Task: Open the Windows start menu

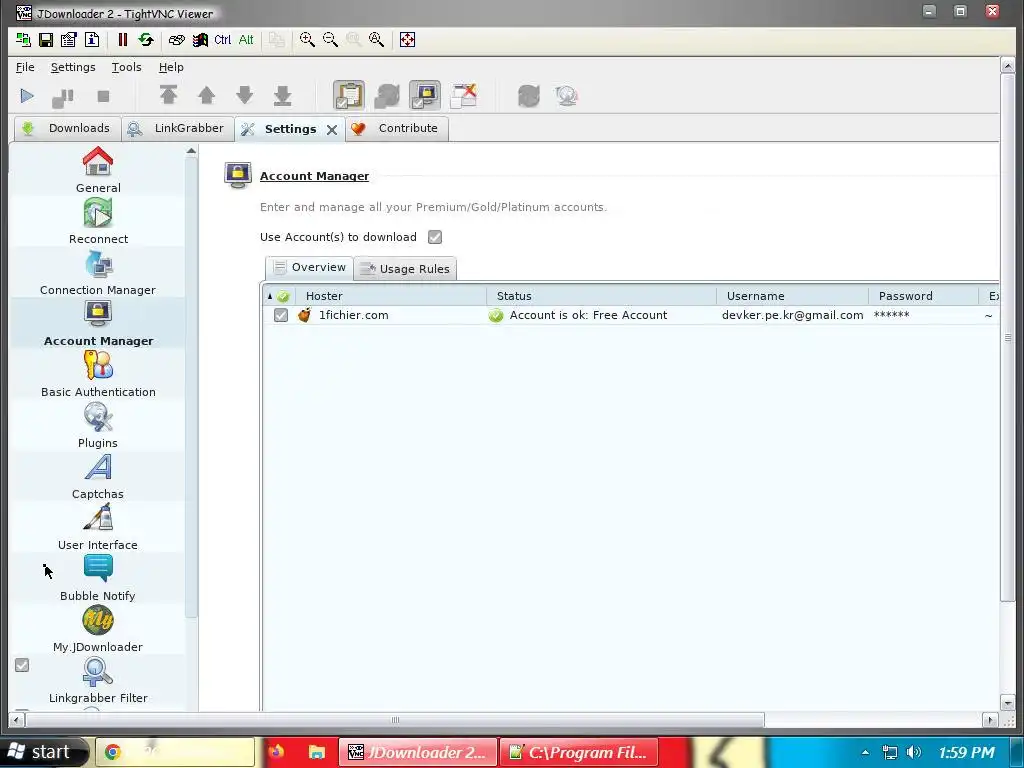Action: (x=43, y=752)
